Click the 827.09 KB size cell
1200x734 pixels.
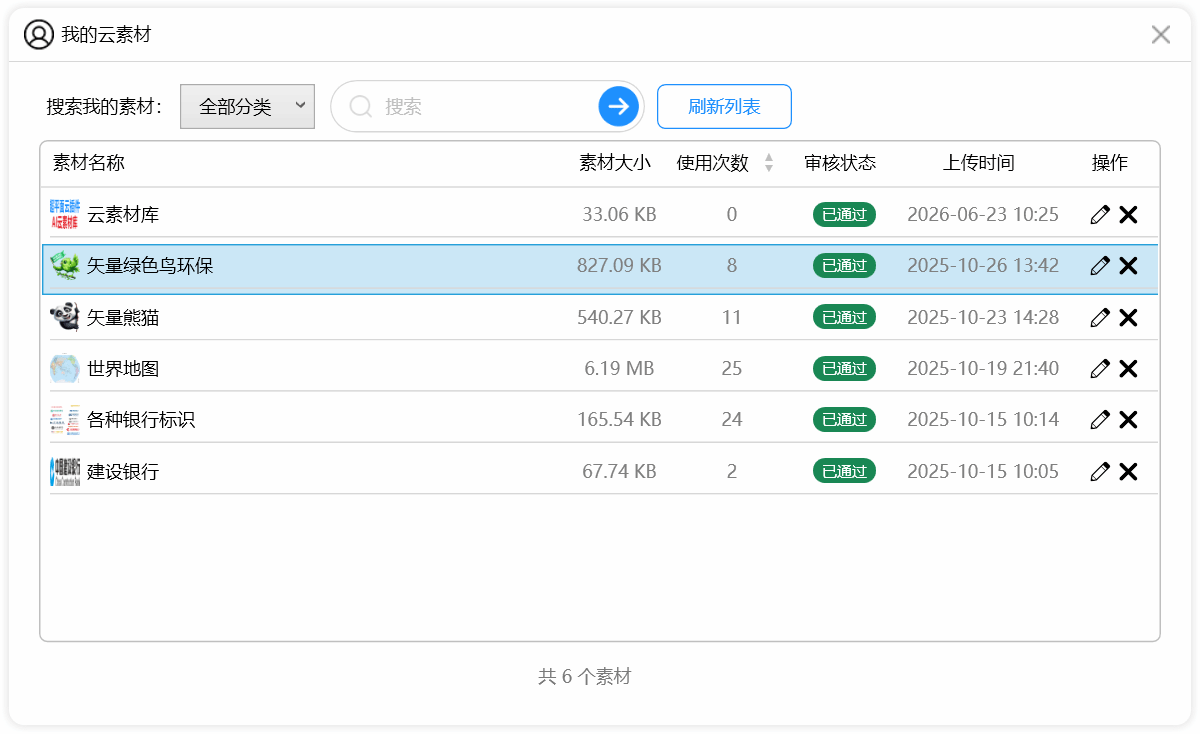click(x=619, y=266)
